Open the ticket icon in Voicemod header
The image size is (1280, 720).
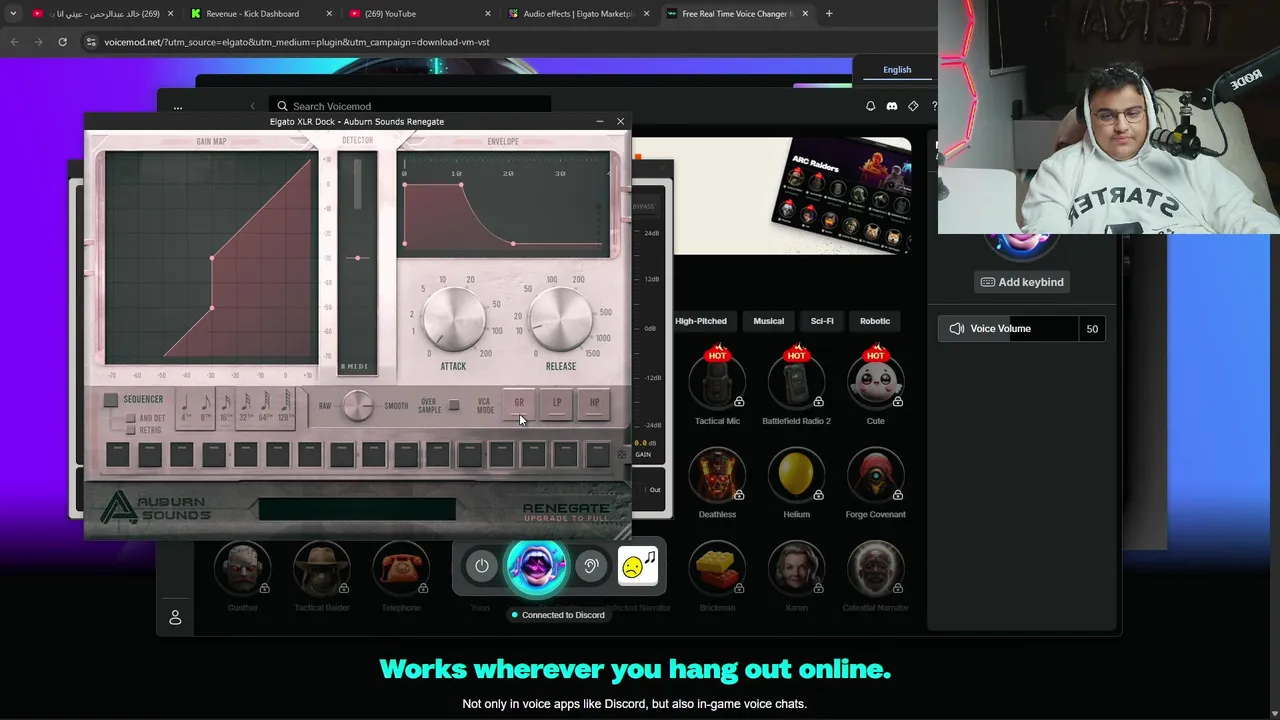[913, 106]
